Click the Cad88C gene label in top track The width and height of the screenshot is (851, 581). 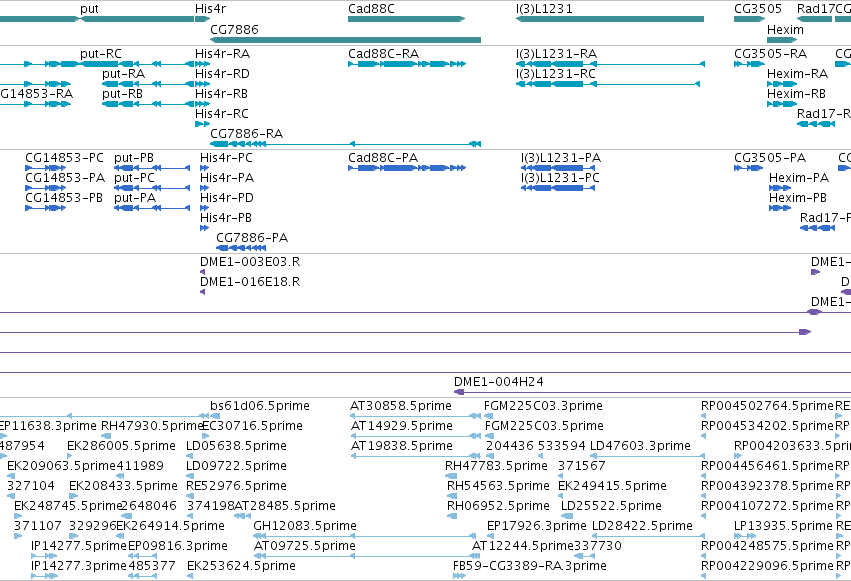[x=371, y=9]
